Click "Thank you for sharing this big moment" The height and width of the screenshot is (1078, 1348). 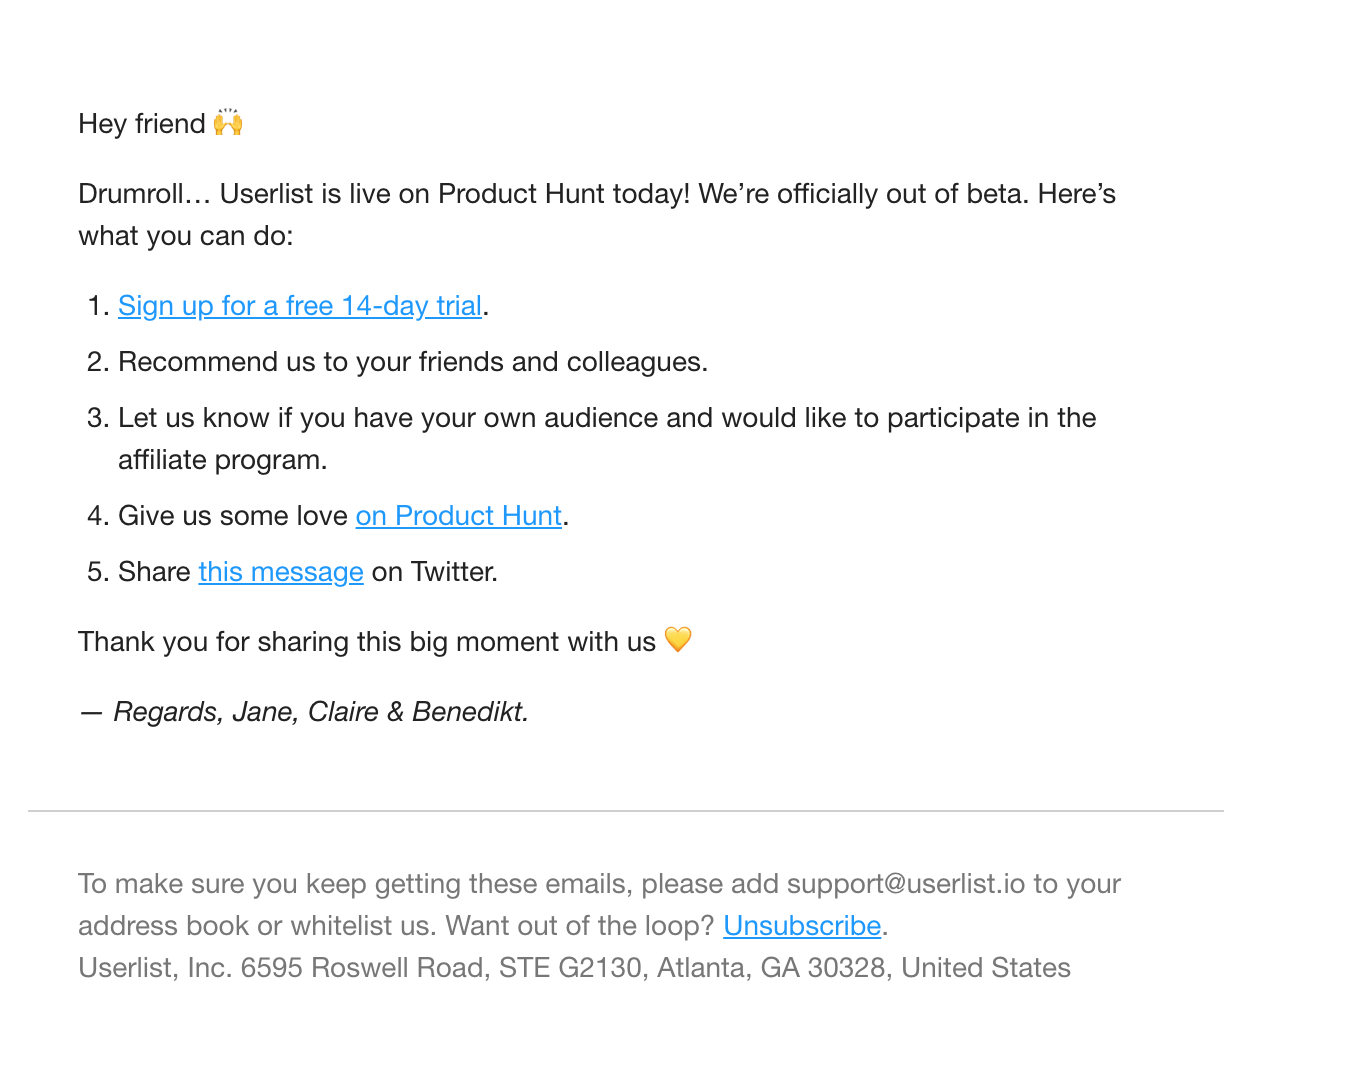coord(366,642)
